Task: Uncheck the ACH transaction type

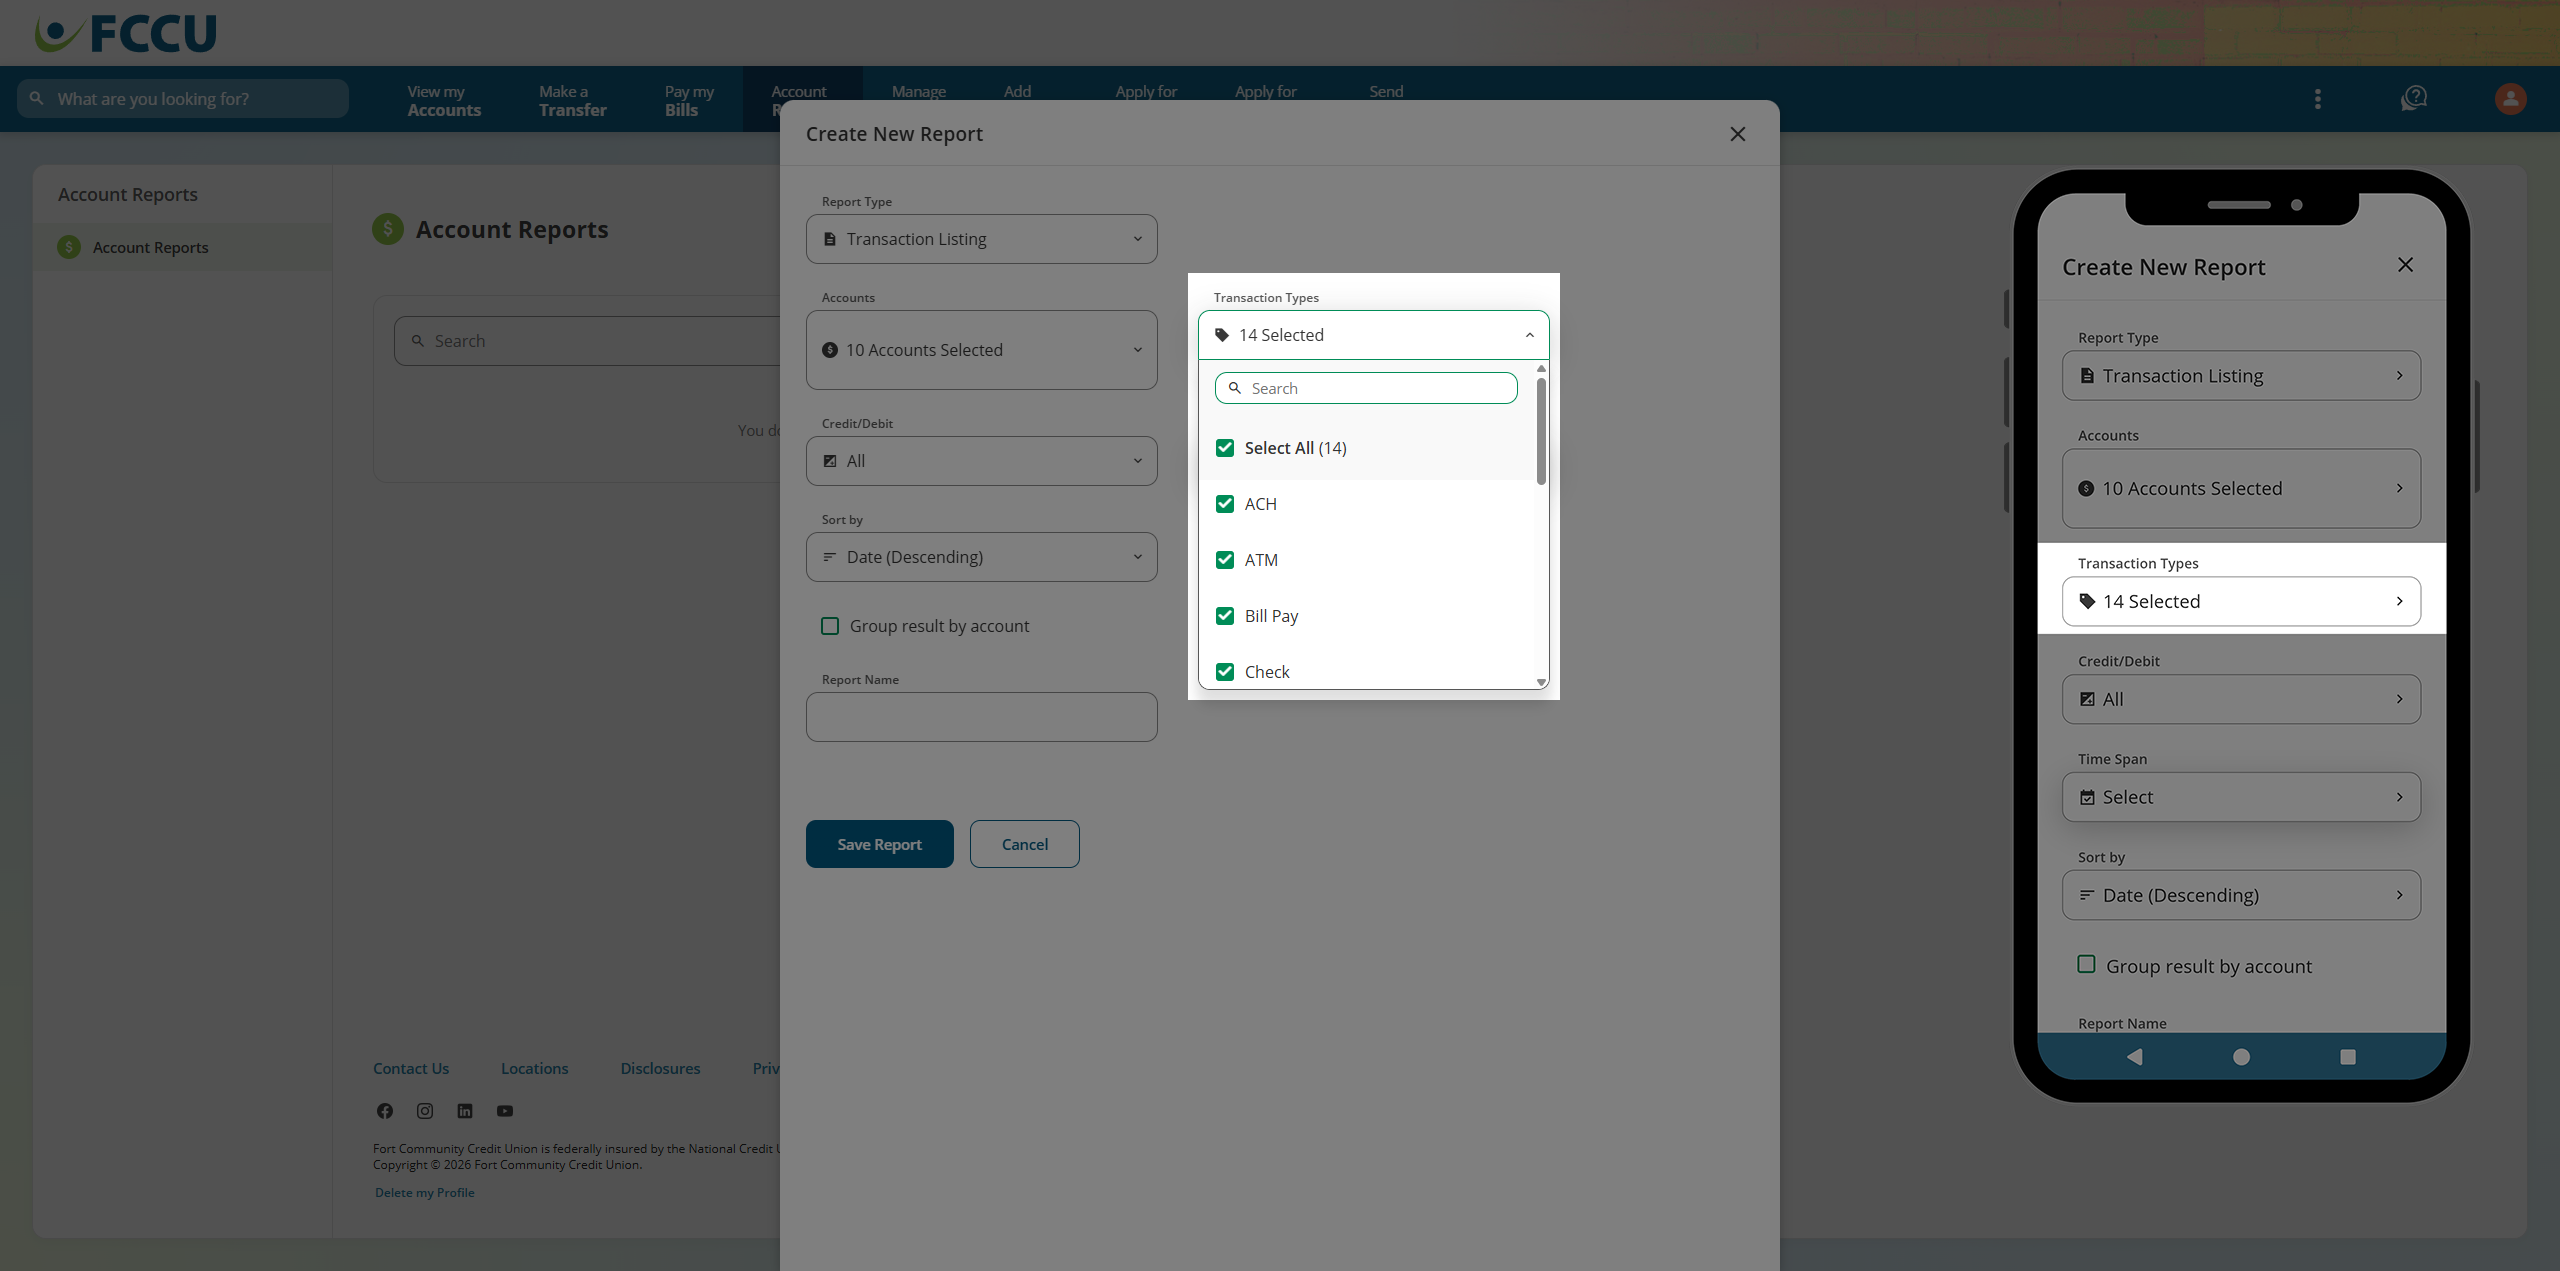Action: click(x=1224, y=504)
